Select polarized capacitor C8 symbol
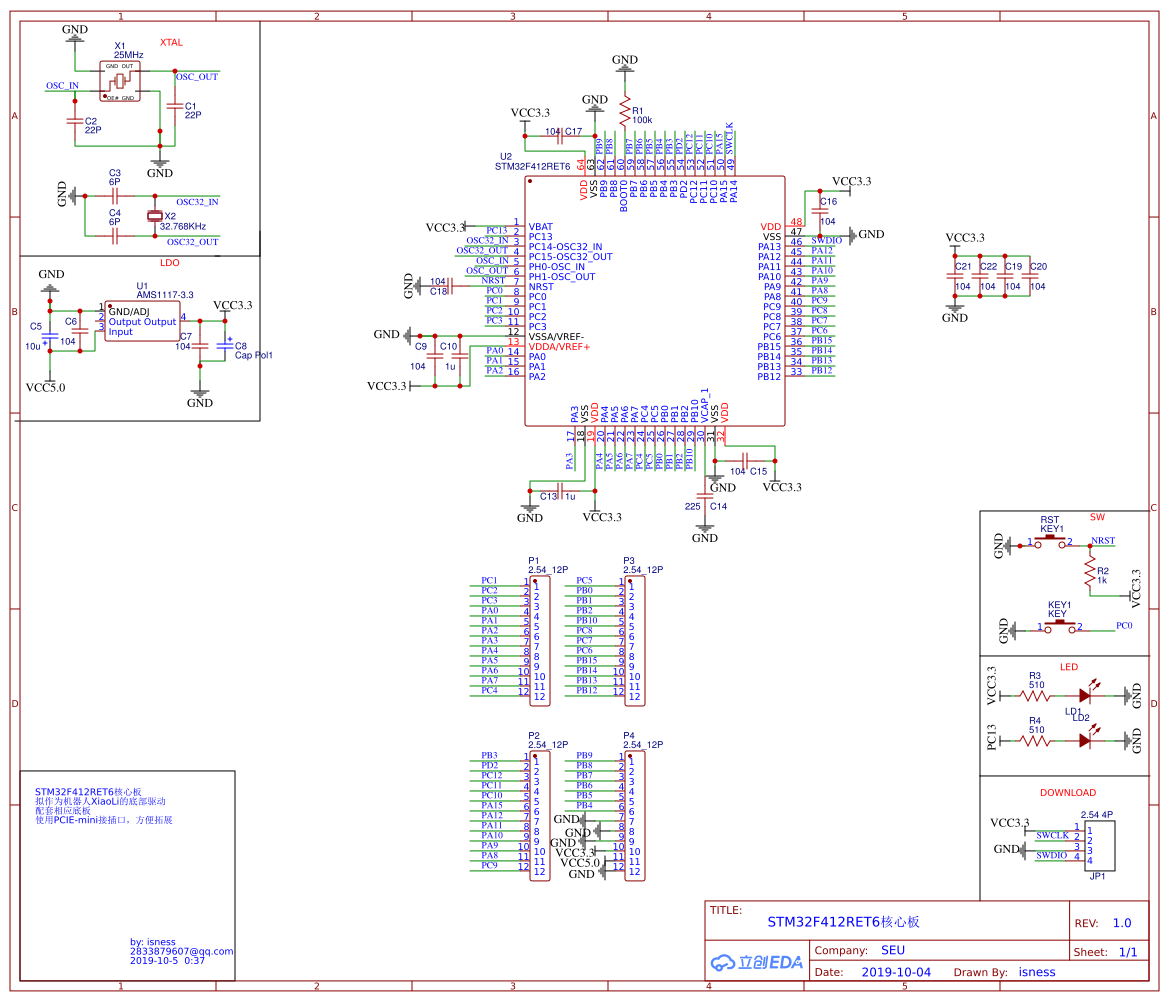 [x=224, y=345]
